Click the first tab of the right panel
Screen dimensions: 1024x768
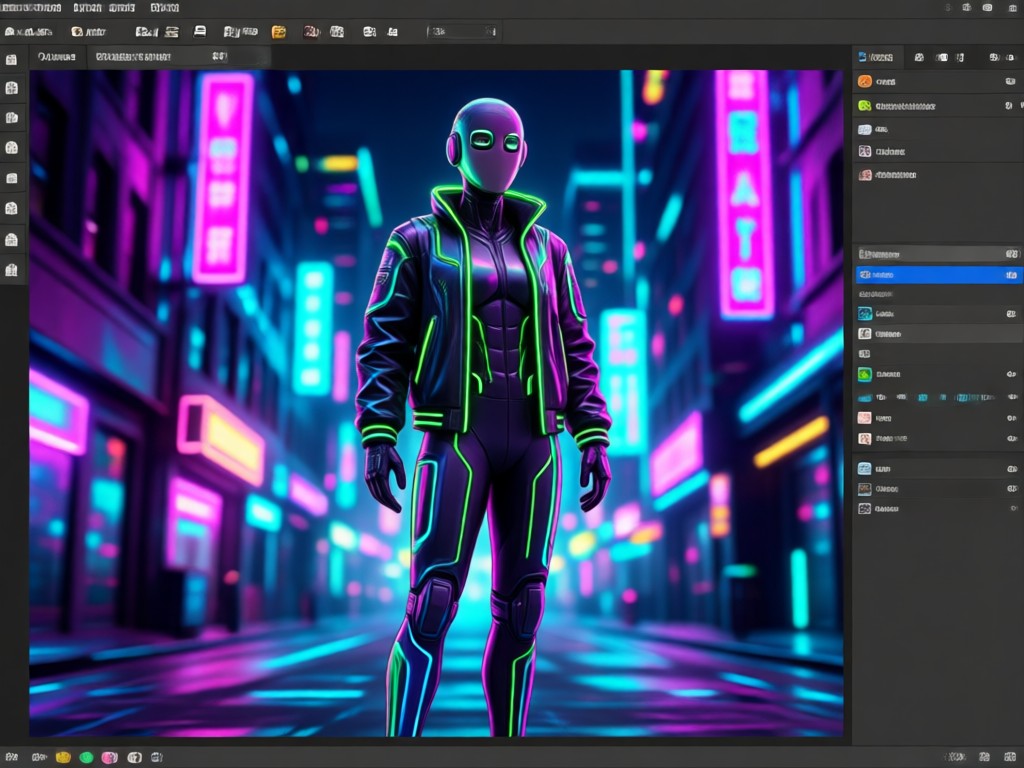pyautogui.click(x=876, y=57)
